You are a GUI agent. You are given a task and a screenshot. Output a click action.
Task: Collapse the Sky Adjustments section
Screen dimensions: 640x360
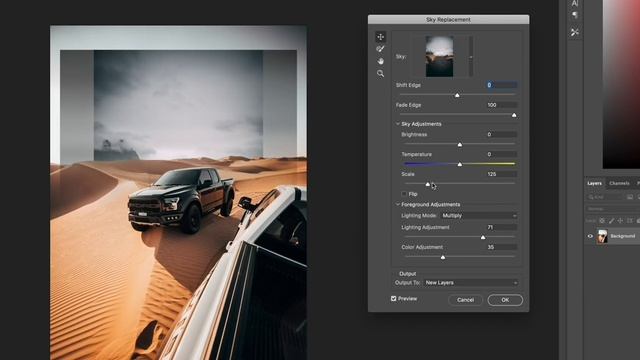pos(398,124)
